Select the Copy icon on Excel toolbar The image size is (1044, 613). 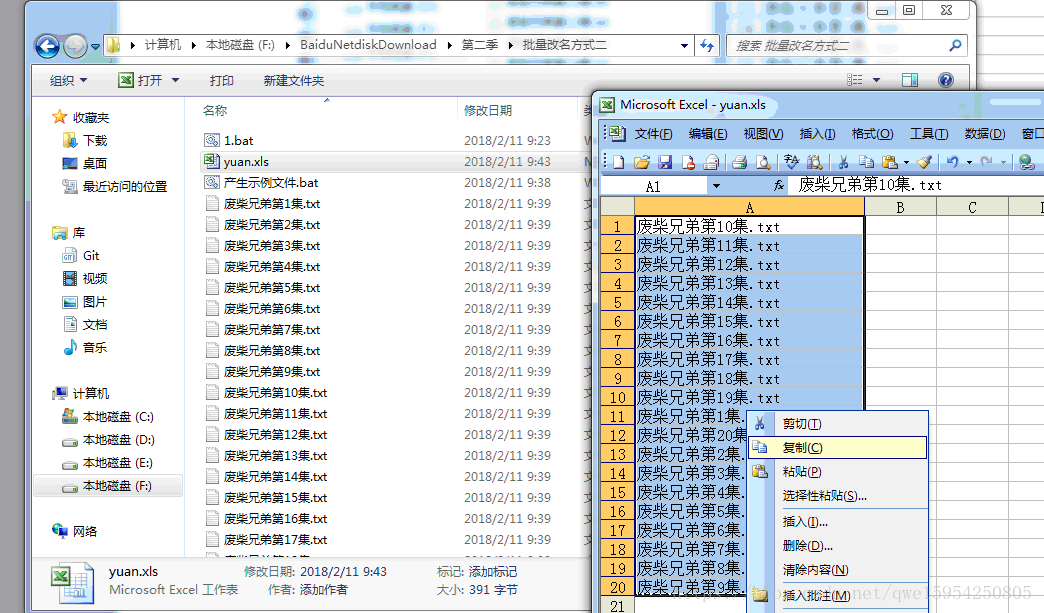pos(868,163)
